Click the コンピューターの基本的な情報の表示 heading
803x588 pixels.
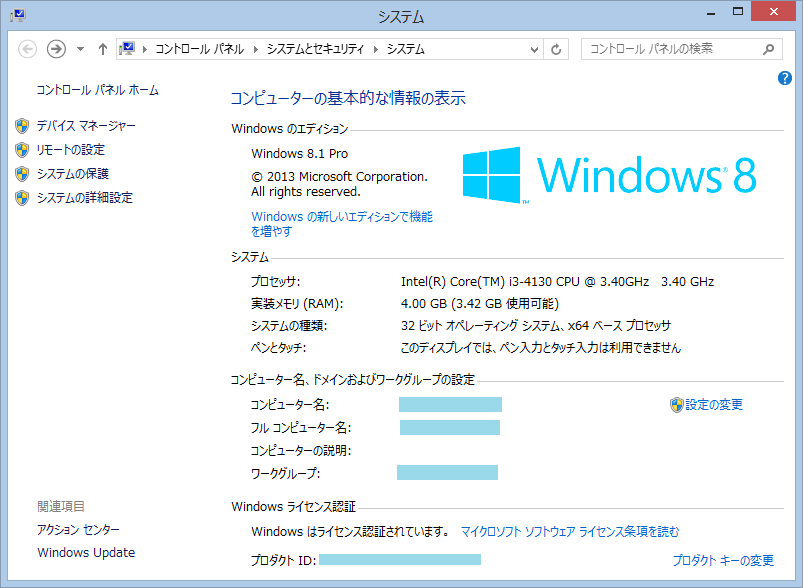click(348, 98)
